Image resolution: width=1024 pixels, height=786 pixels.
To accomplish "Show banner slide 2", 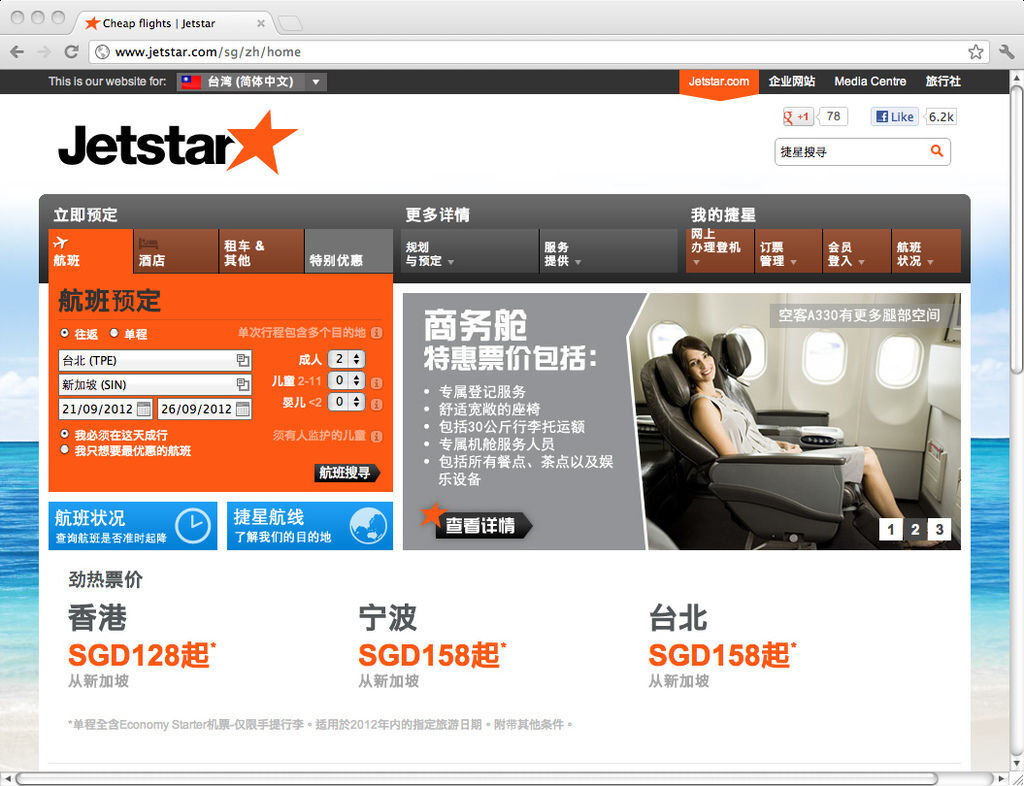I will [915, 529].
